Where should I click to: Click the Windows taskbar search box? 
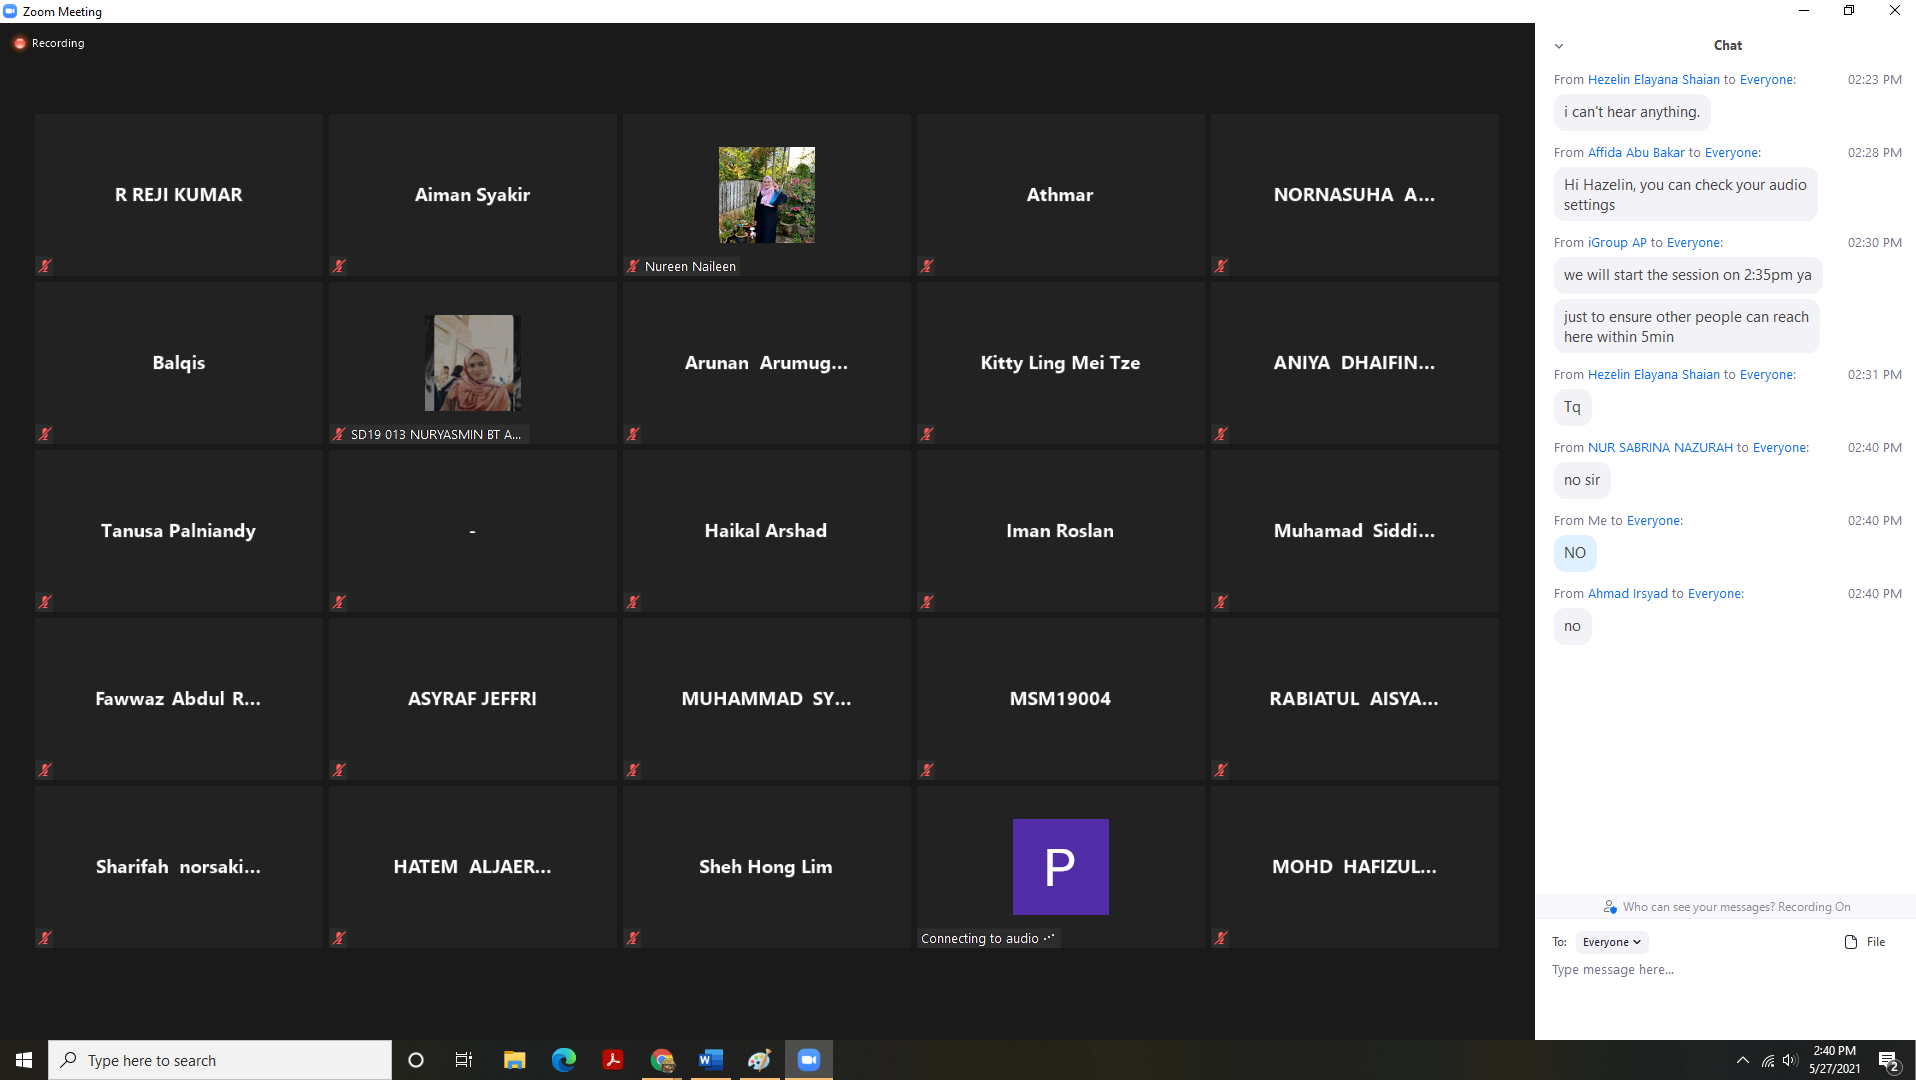tap(220, 1060)
